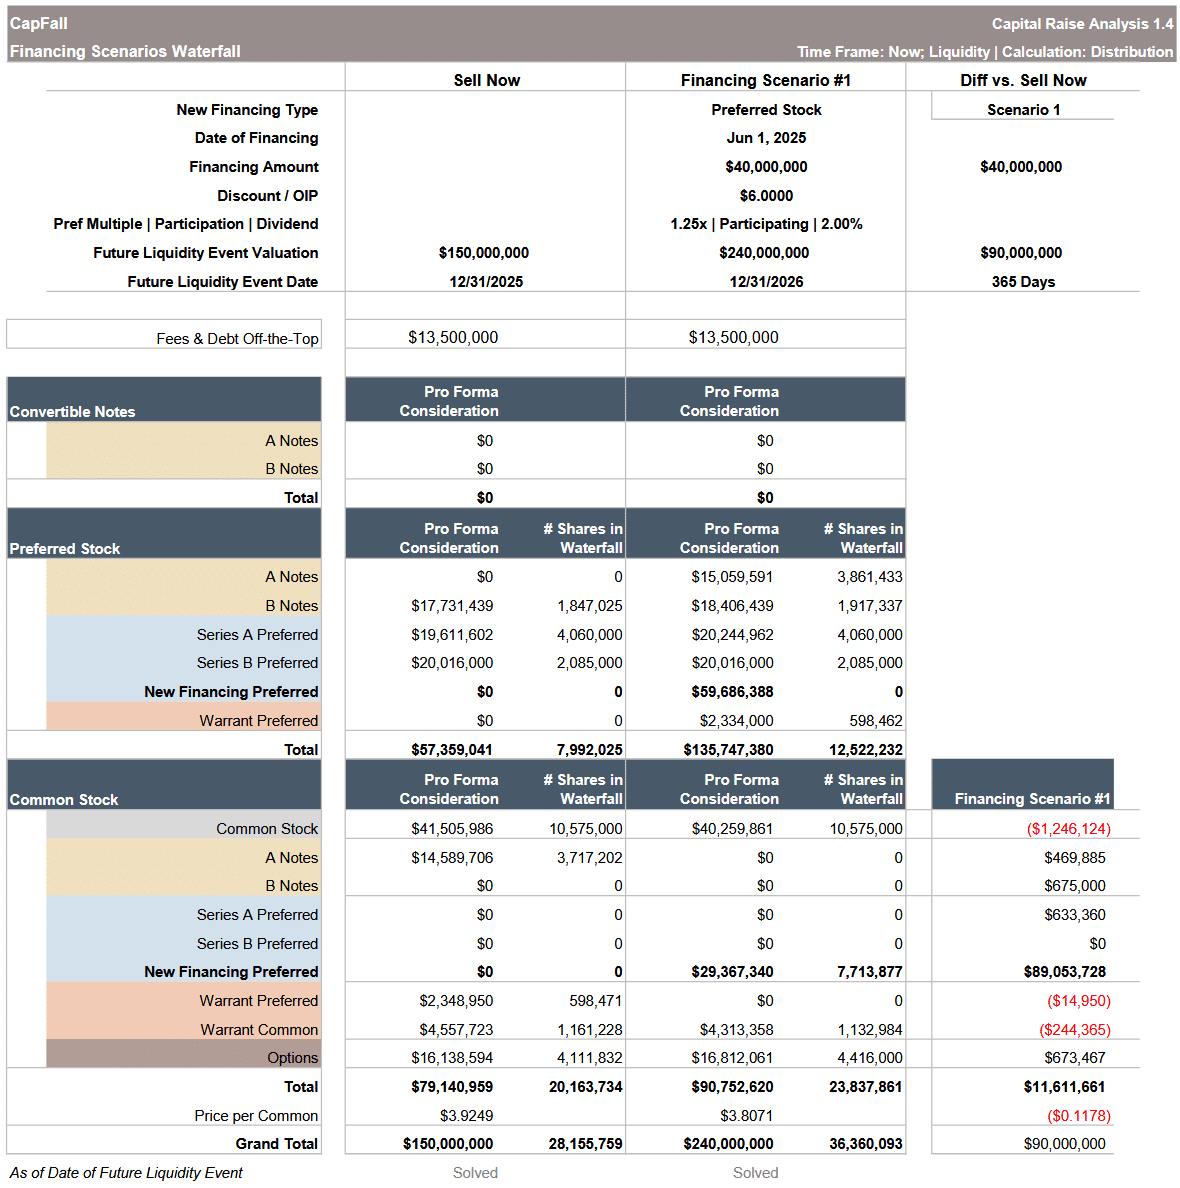Select New Financing shares 7,713,877
Screen dimensions: 1180x1188
(870, 972)
